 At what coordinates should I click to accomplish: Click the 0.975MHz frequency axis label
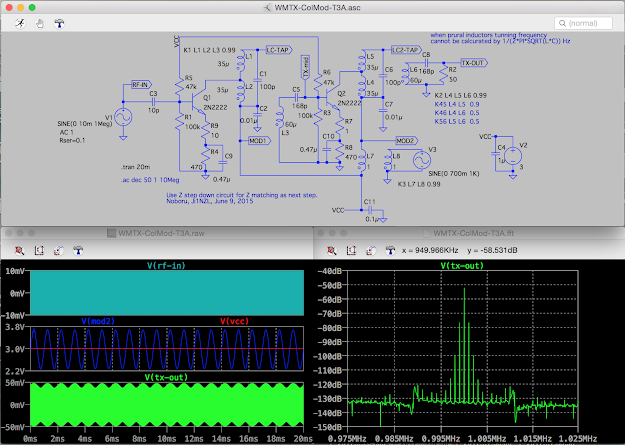point(347,439)
